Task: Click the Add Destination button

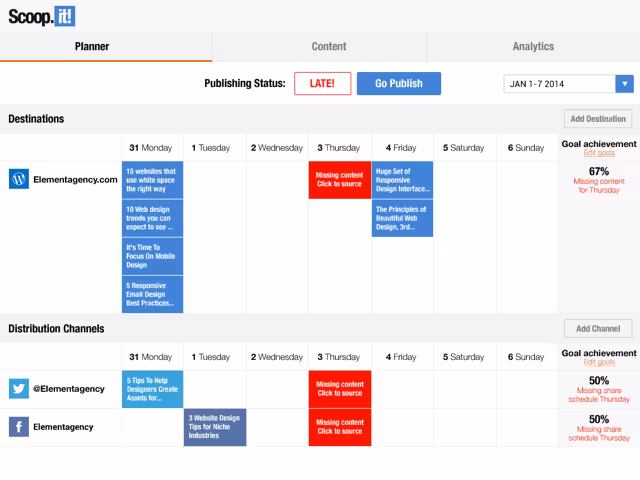Action: pos(598,119)
